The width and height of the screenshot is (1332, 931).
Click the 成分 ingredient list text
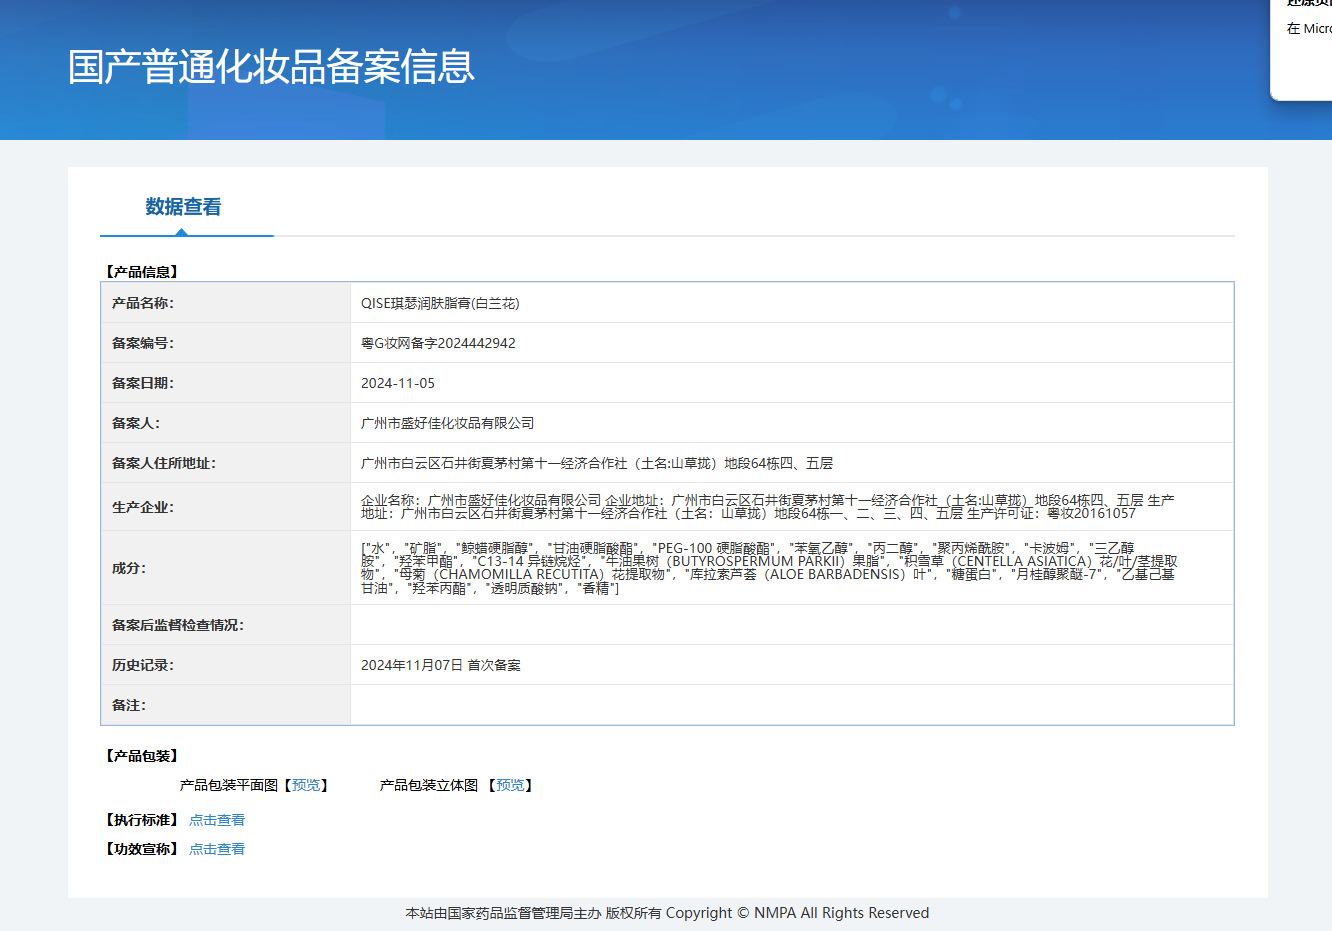click(768, 568)
